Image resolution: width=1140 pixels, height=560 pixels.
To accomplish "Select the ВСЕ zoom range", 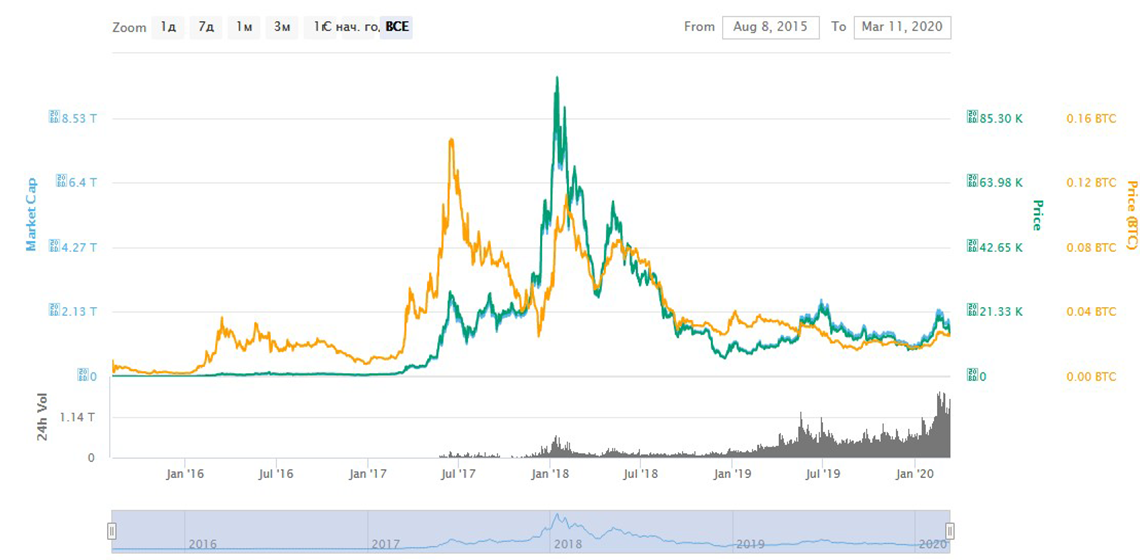I will point(397,27).
